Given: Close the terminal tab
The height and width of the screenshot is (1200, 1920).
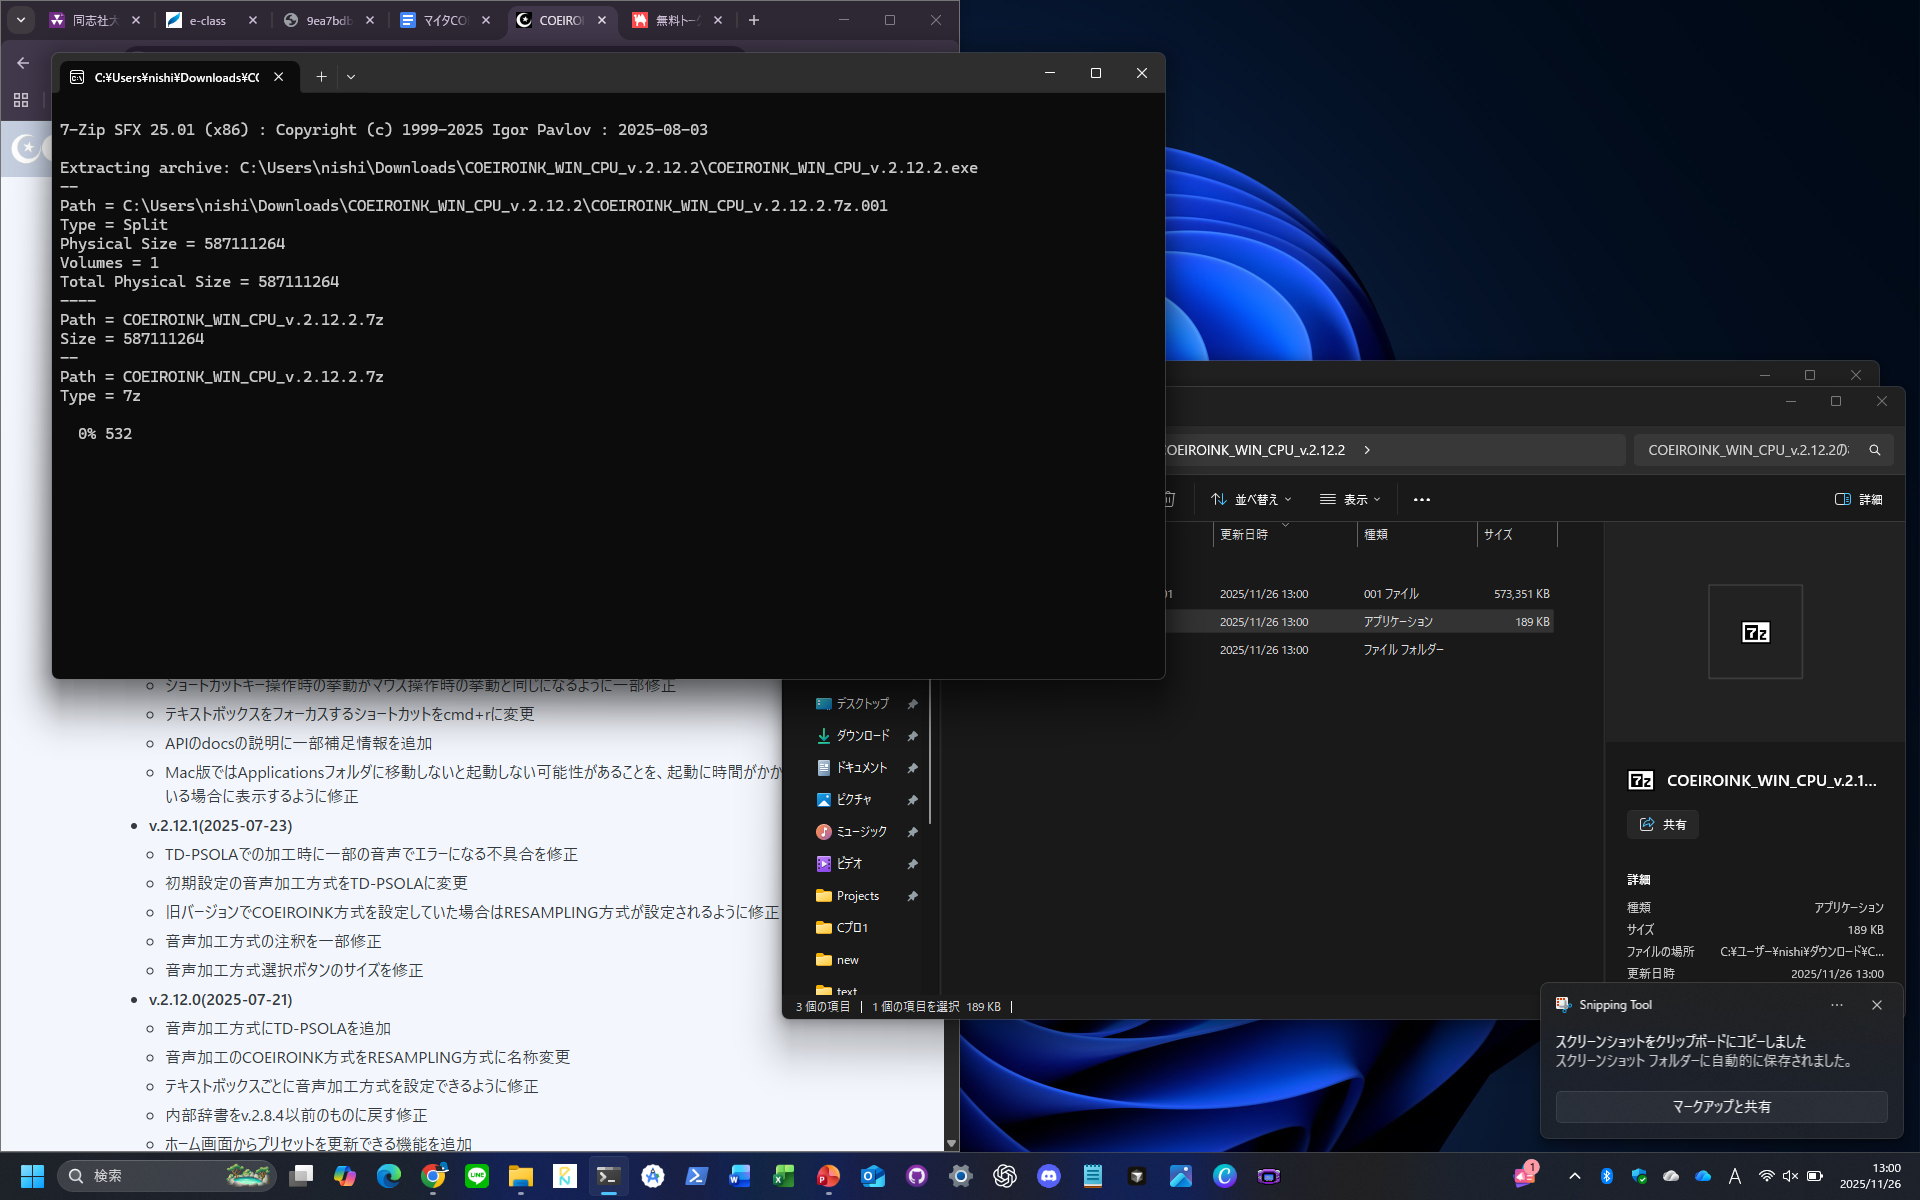Looking at the screenshot, I should [279, 77].
